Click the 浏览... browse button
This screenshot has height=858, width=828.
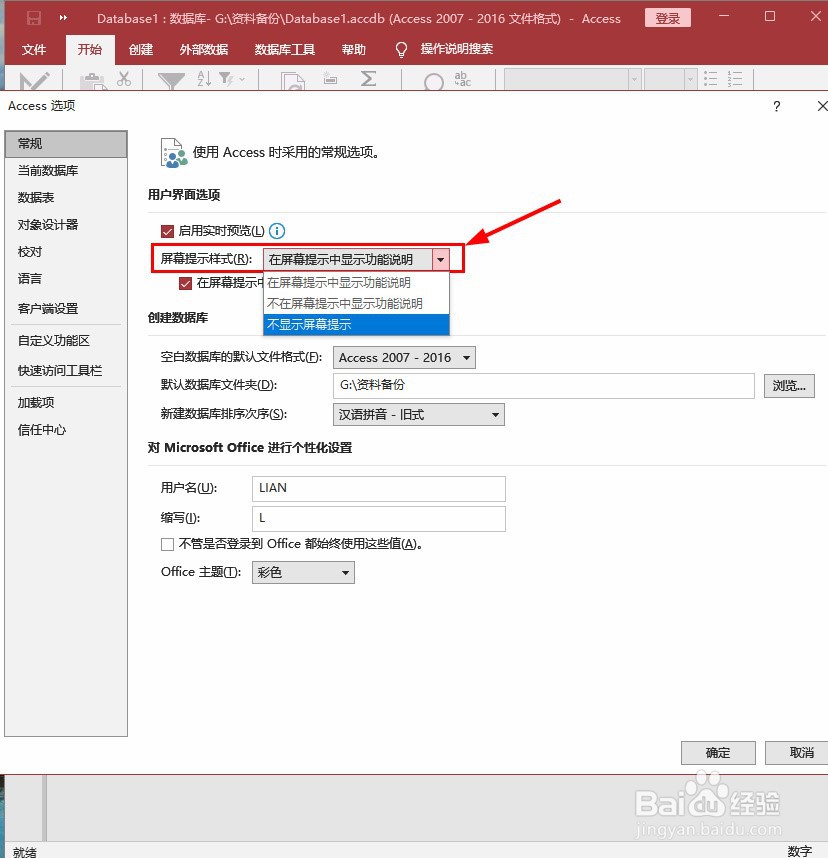coord(789,386)
